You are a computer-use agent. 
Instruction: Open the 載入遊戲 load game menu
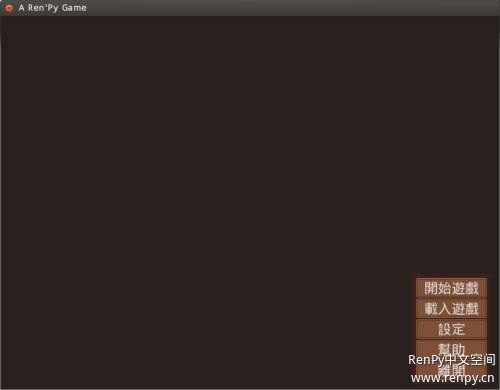click(x=451, y=309)
